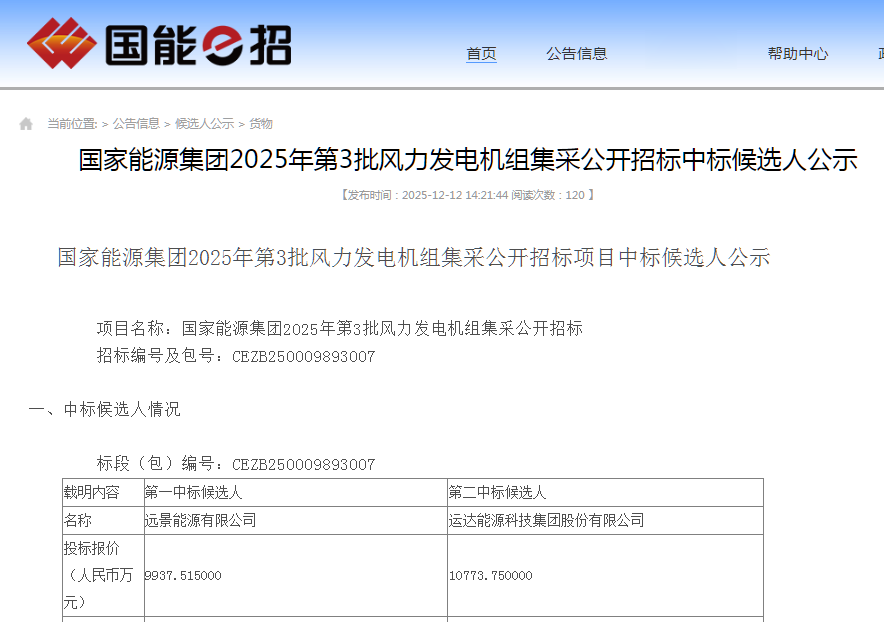This screenshot has height=622, width=884.
Task: Open the 首页 navigation tab
Action: point(481,54)
